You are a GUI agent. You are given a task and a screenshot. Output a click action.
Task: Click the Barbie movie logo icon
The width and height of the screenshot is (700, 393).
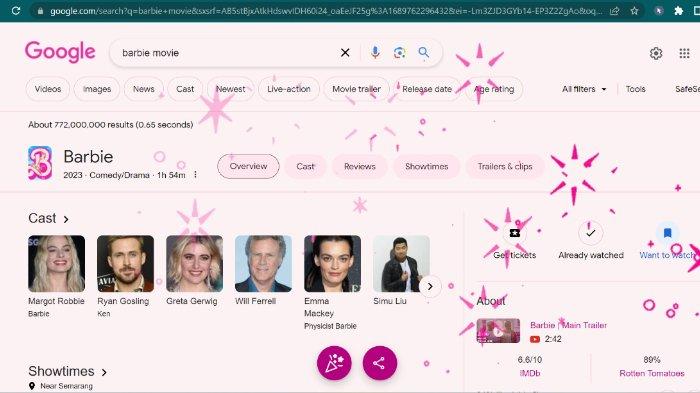[x=40, y=163]
